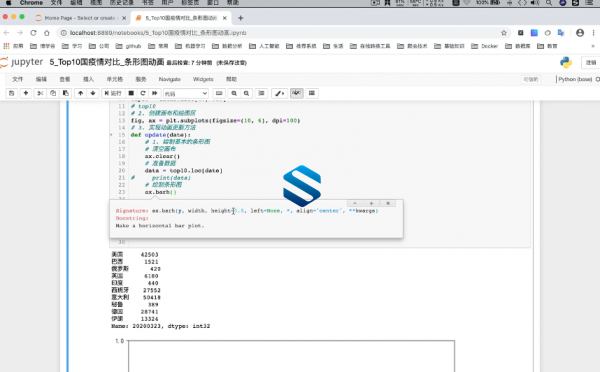Screen dimensions: 600x372
Task: Open a new browser tab
Action: click(240, 18)
